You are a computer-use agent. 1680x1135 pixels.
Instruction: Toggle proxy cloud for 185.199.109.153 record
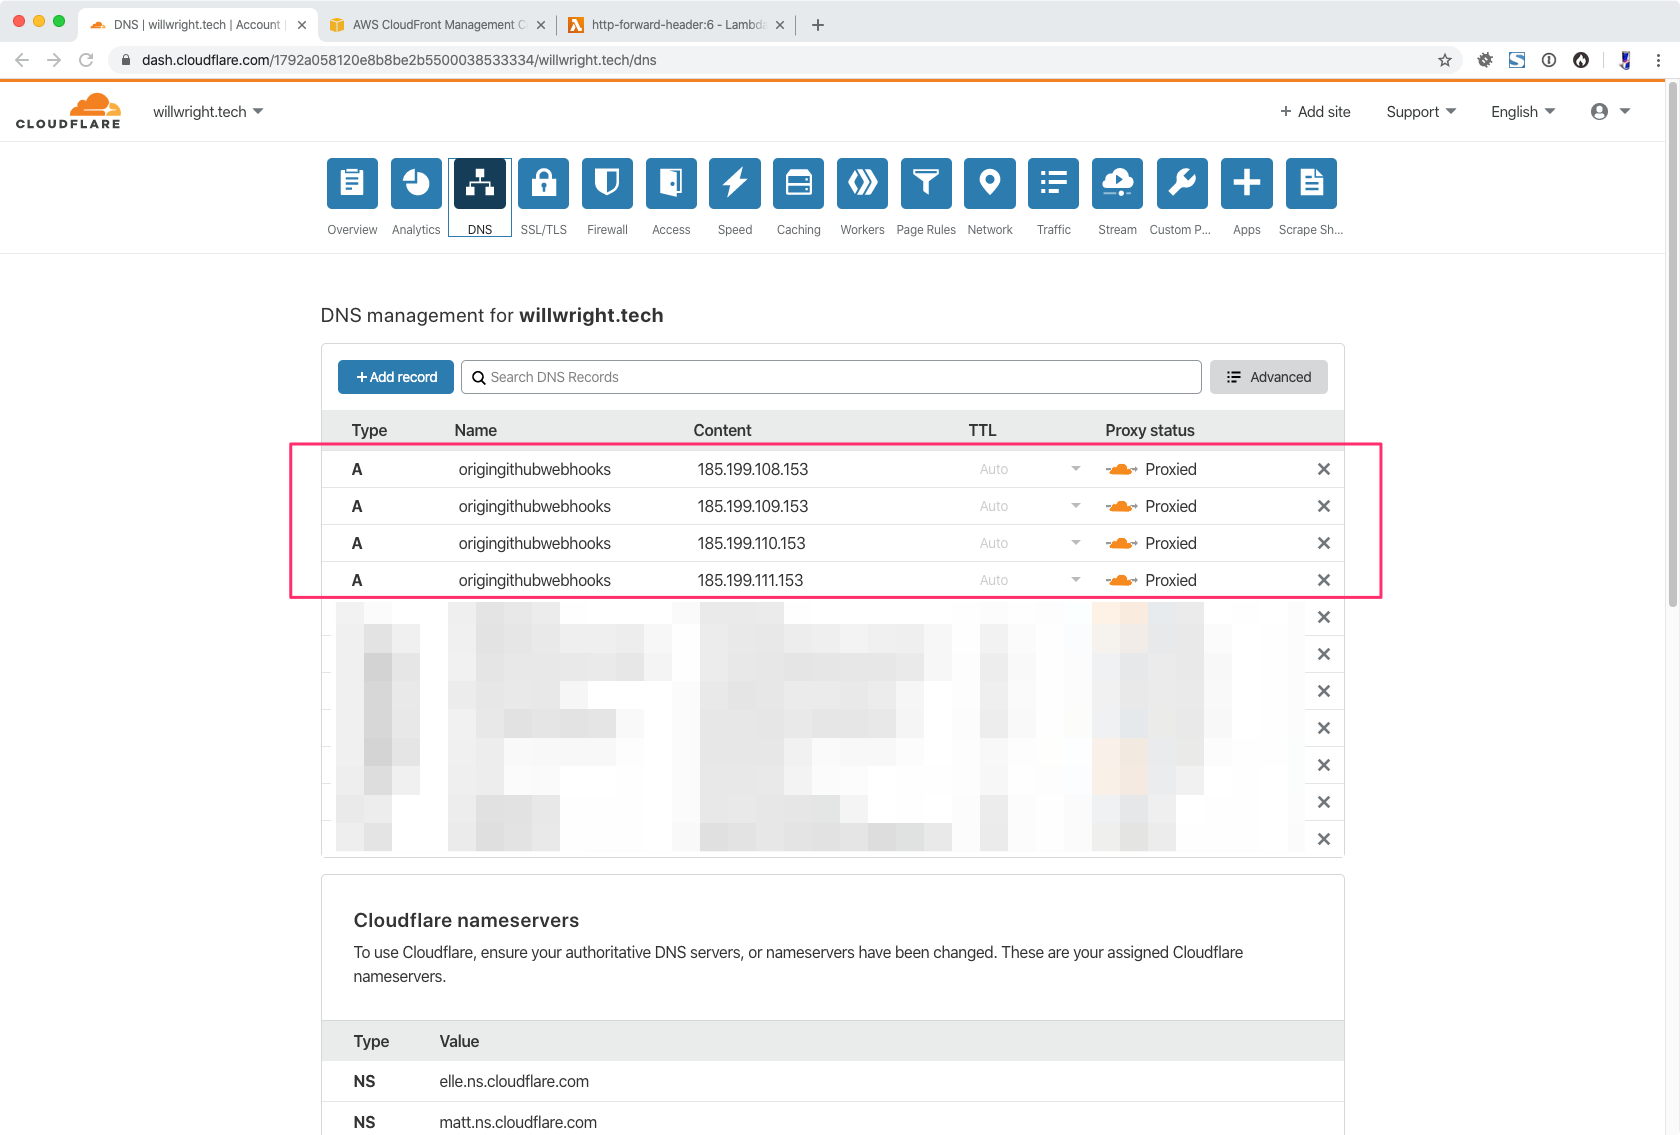point(1122,506)
